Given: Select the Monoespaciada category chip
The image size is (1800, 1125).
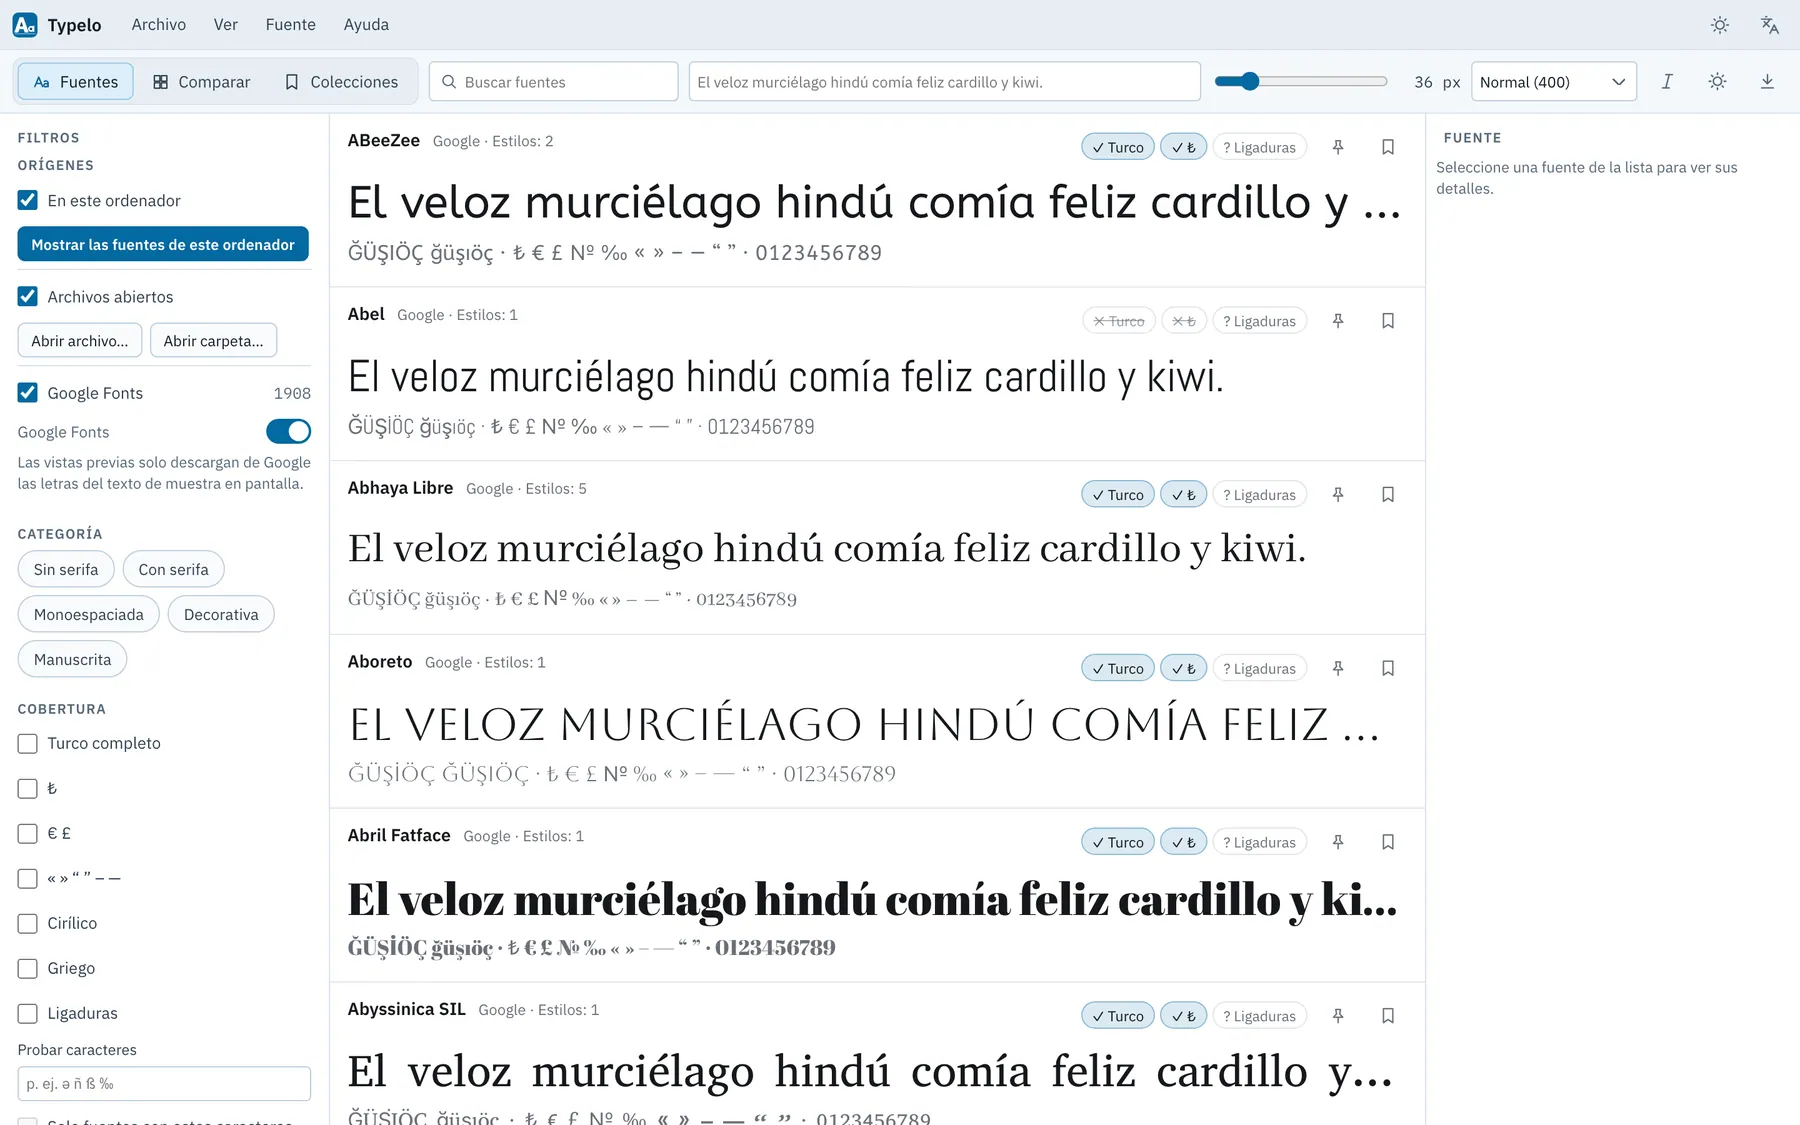Looking at the screenshot, I should (x=89, y=614).
